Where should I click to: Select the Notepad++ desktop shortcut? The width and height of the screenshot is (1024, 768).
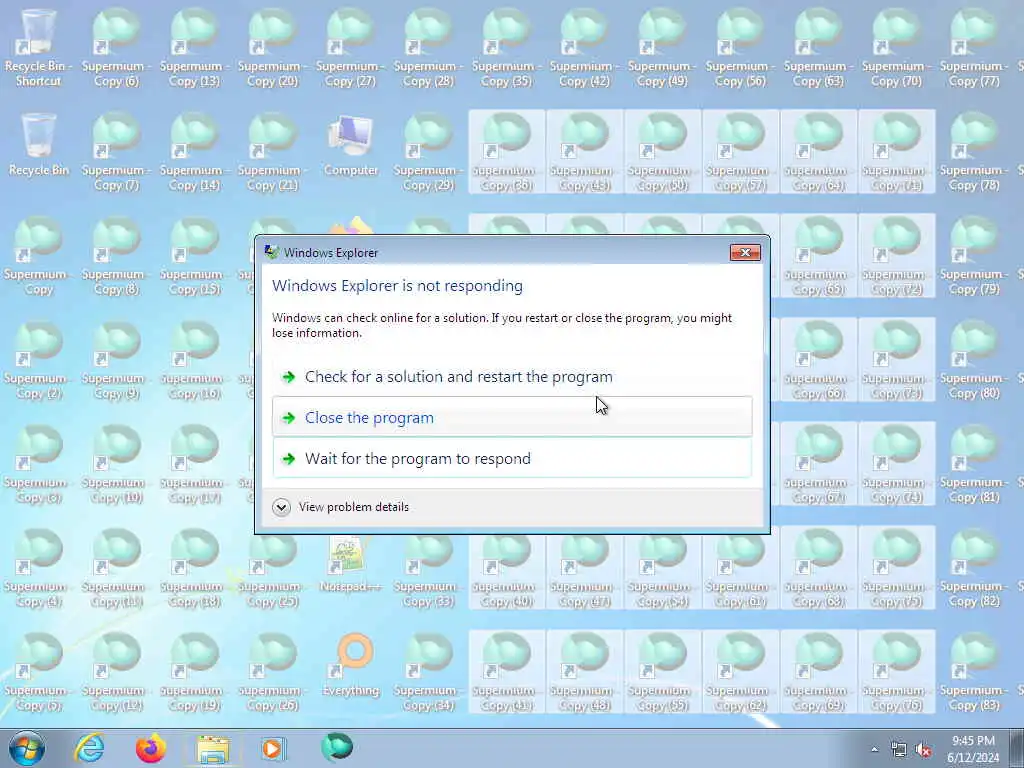click(351, 564)
